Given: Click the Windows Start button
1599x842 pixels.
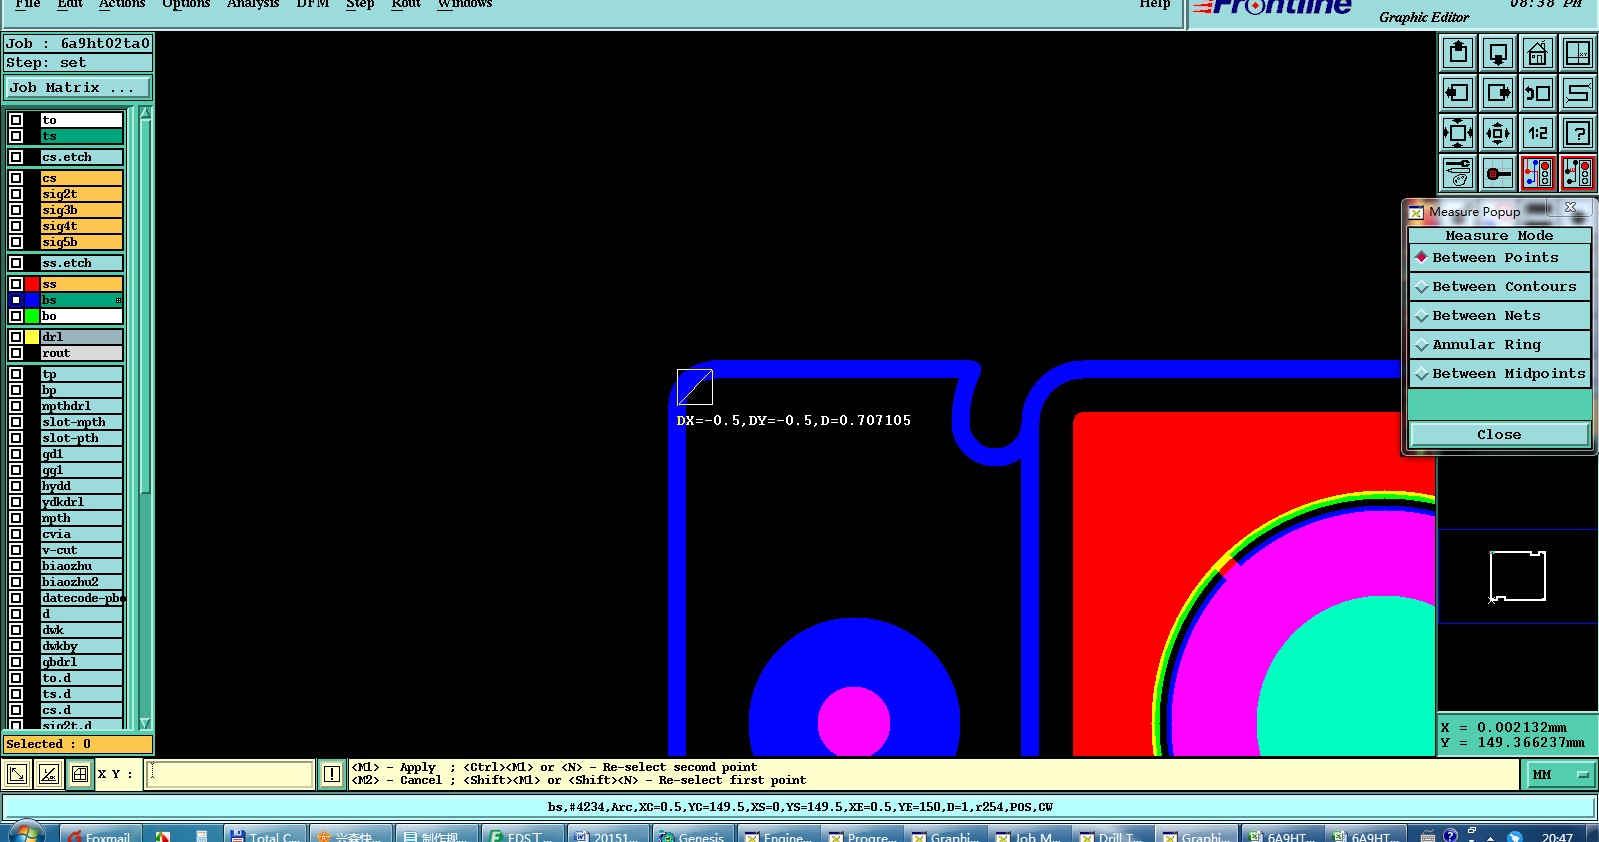Looking at the screenshot, I should [x=25, y=835].
